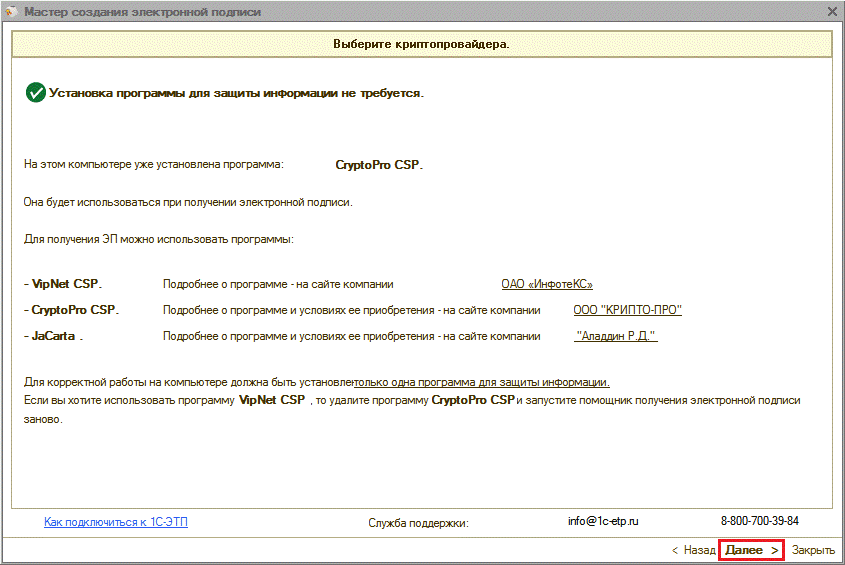Open the Как подключиться к 1С-ЭТП link
The image size is (845, 565).
[116, 522]
